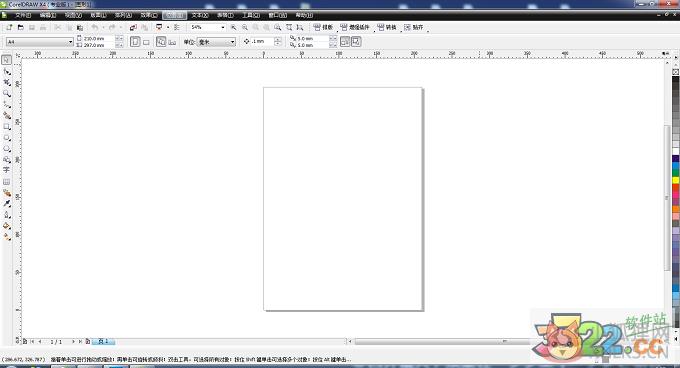This screenshot has width=680, height=368.
Task: Open the 视图 (View) menu
Action: (73, 15)
